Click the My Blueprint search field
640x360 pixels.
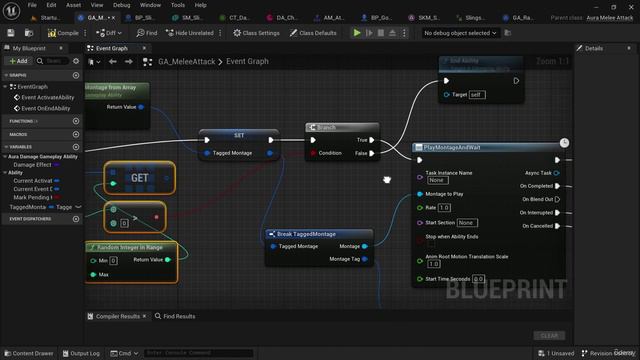[x=52, y=61]
